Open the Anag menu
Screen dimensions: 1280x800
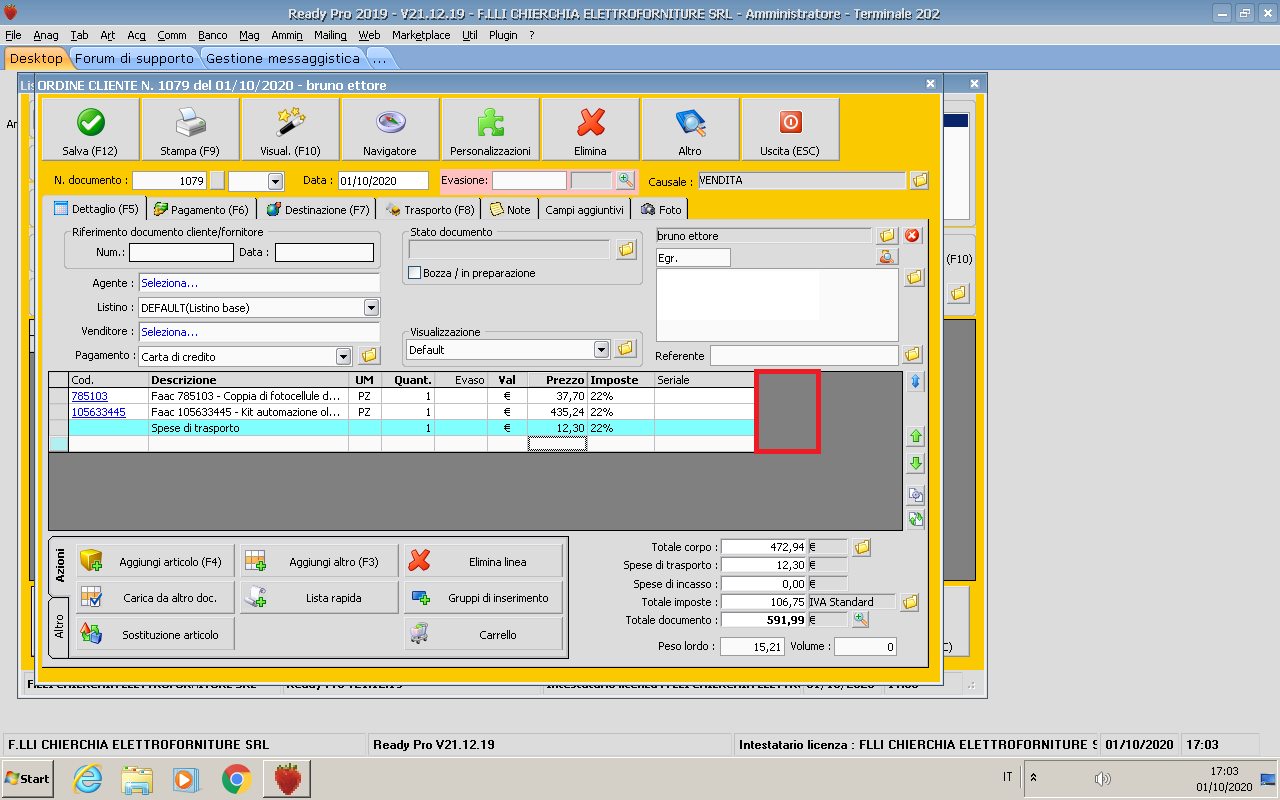tap(46, 35)
